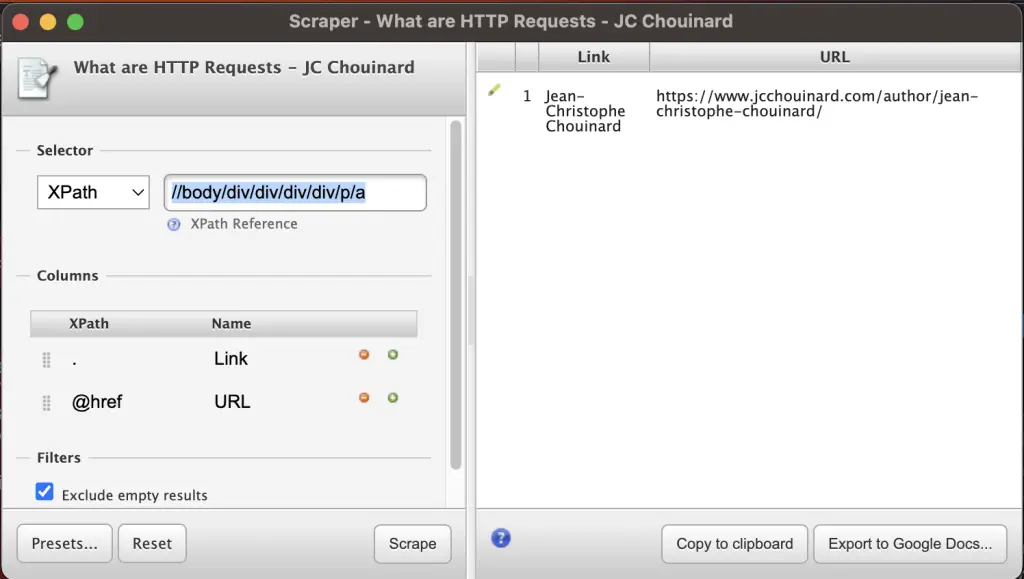Select the '.' XPath cell of Link row
The width and height of the screenshot is (1024, 579).
pos(74,360)
